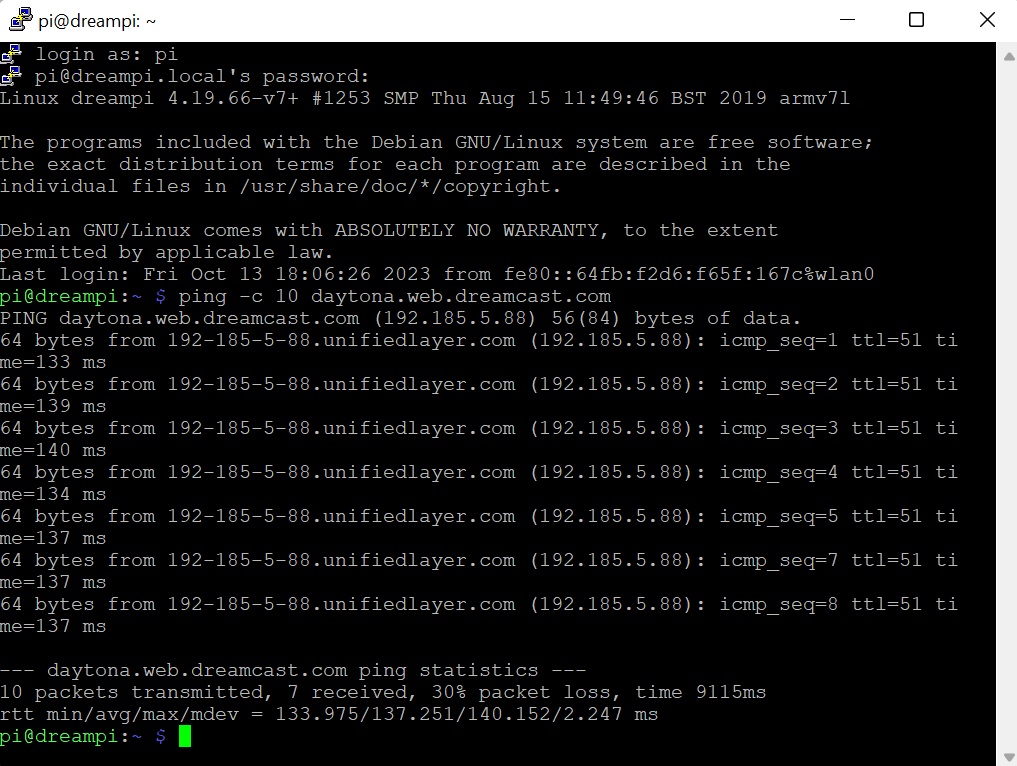Click the line with icmp_seq=2
This screenshot has height=766, width=1017.
click(479, 385)
